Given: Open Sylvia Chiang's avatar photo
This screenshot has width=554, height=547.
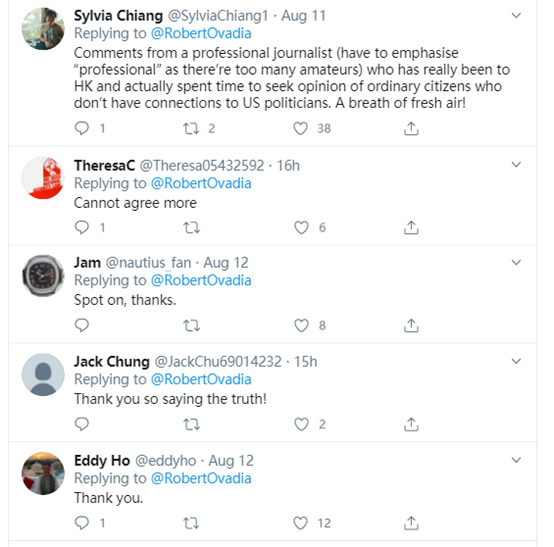Looking at the screenshot, I should tap(43, 29).
